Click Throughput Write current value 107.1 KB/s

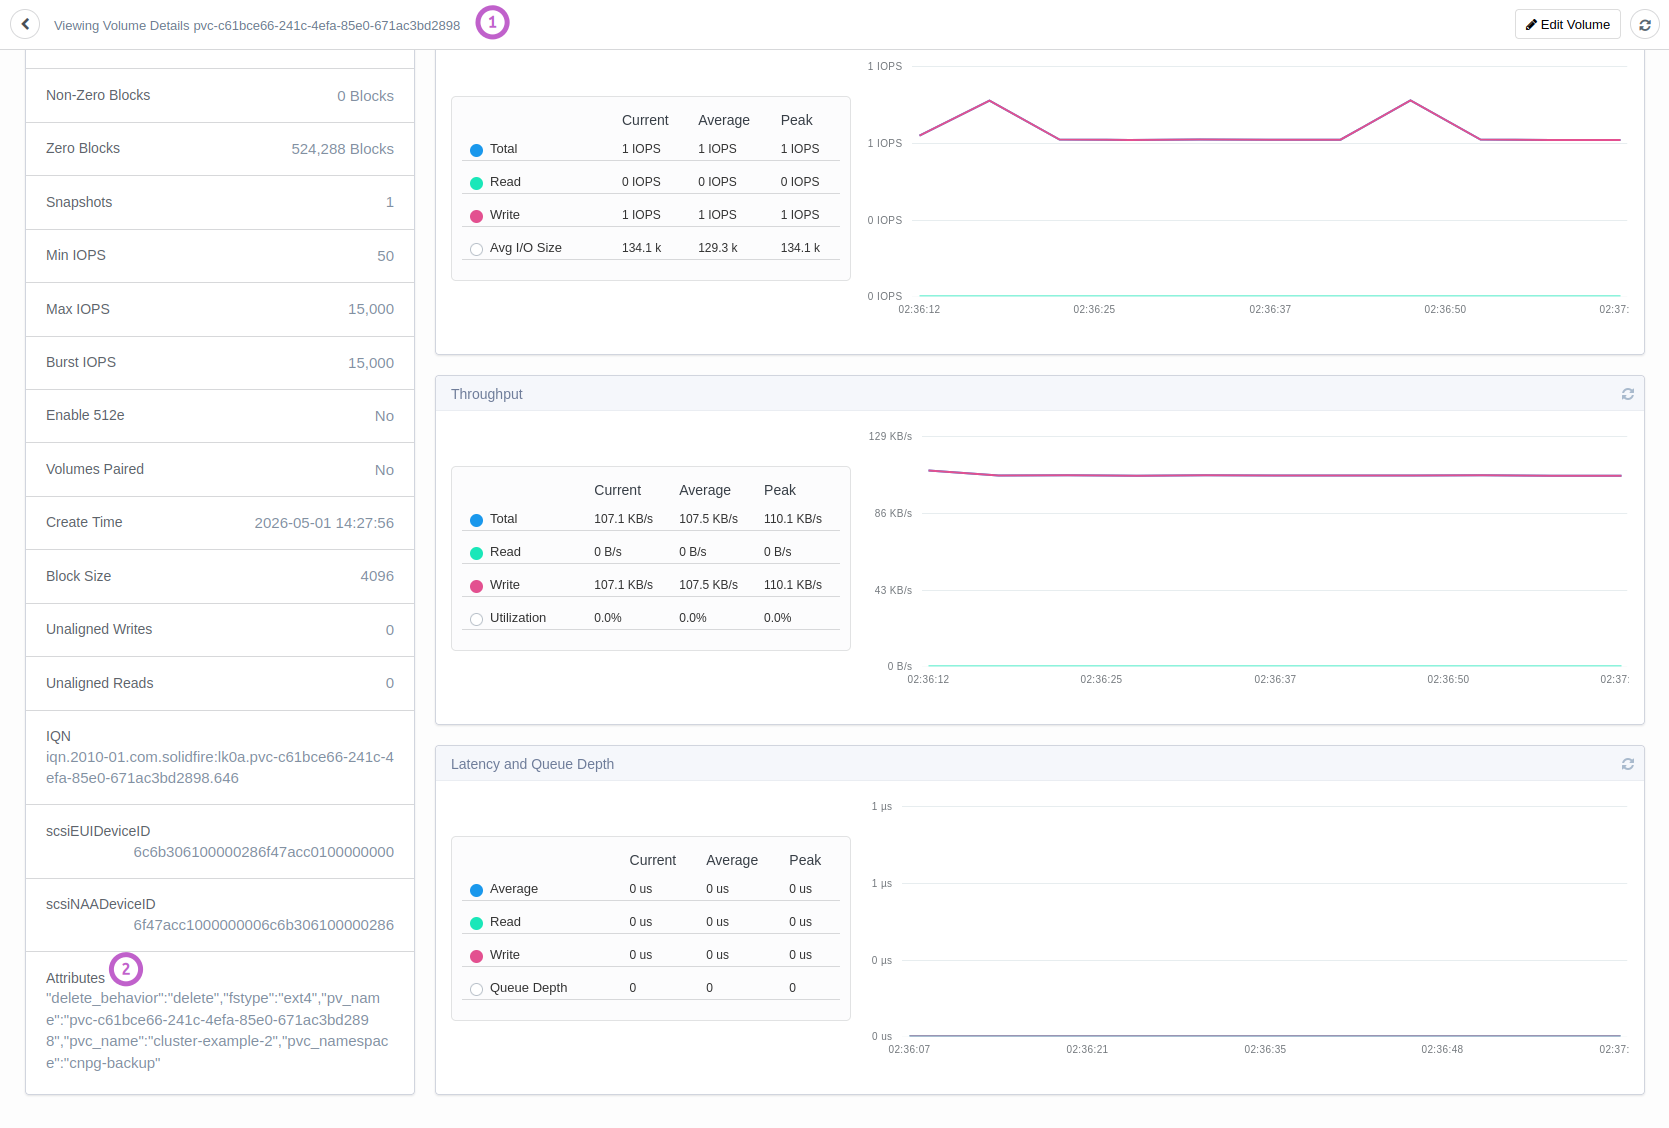623,585
